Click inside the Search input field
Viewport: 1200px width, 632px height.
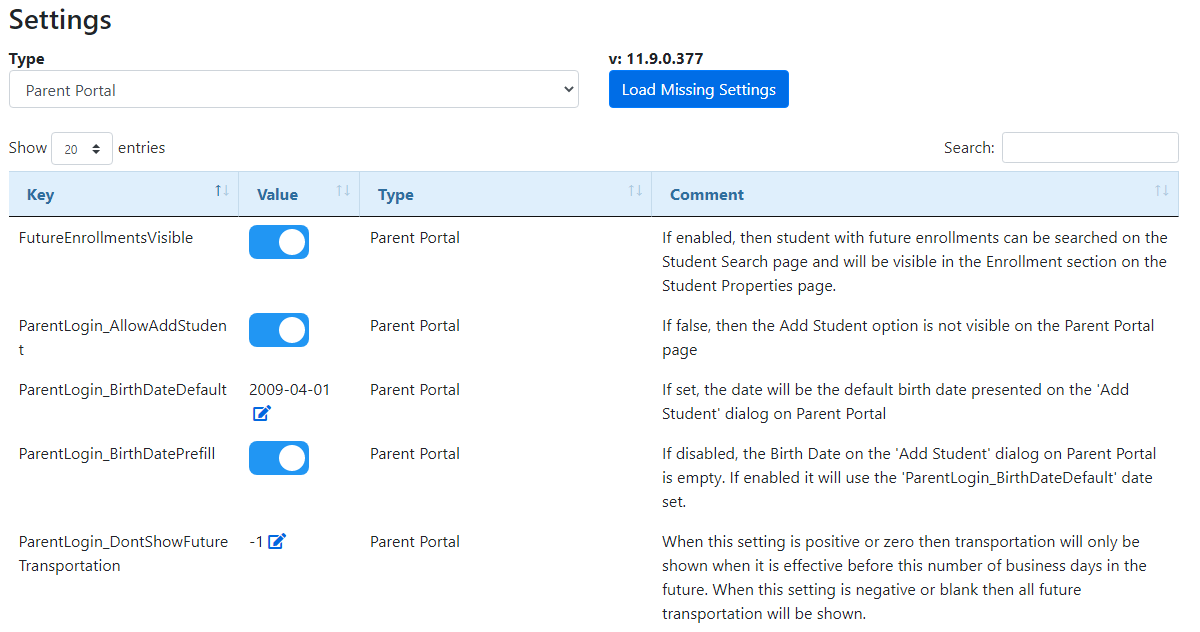pyautogui.click(x=1089, y=148)
